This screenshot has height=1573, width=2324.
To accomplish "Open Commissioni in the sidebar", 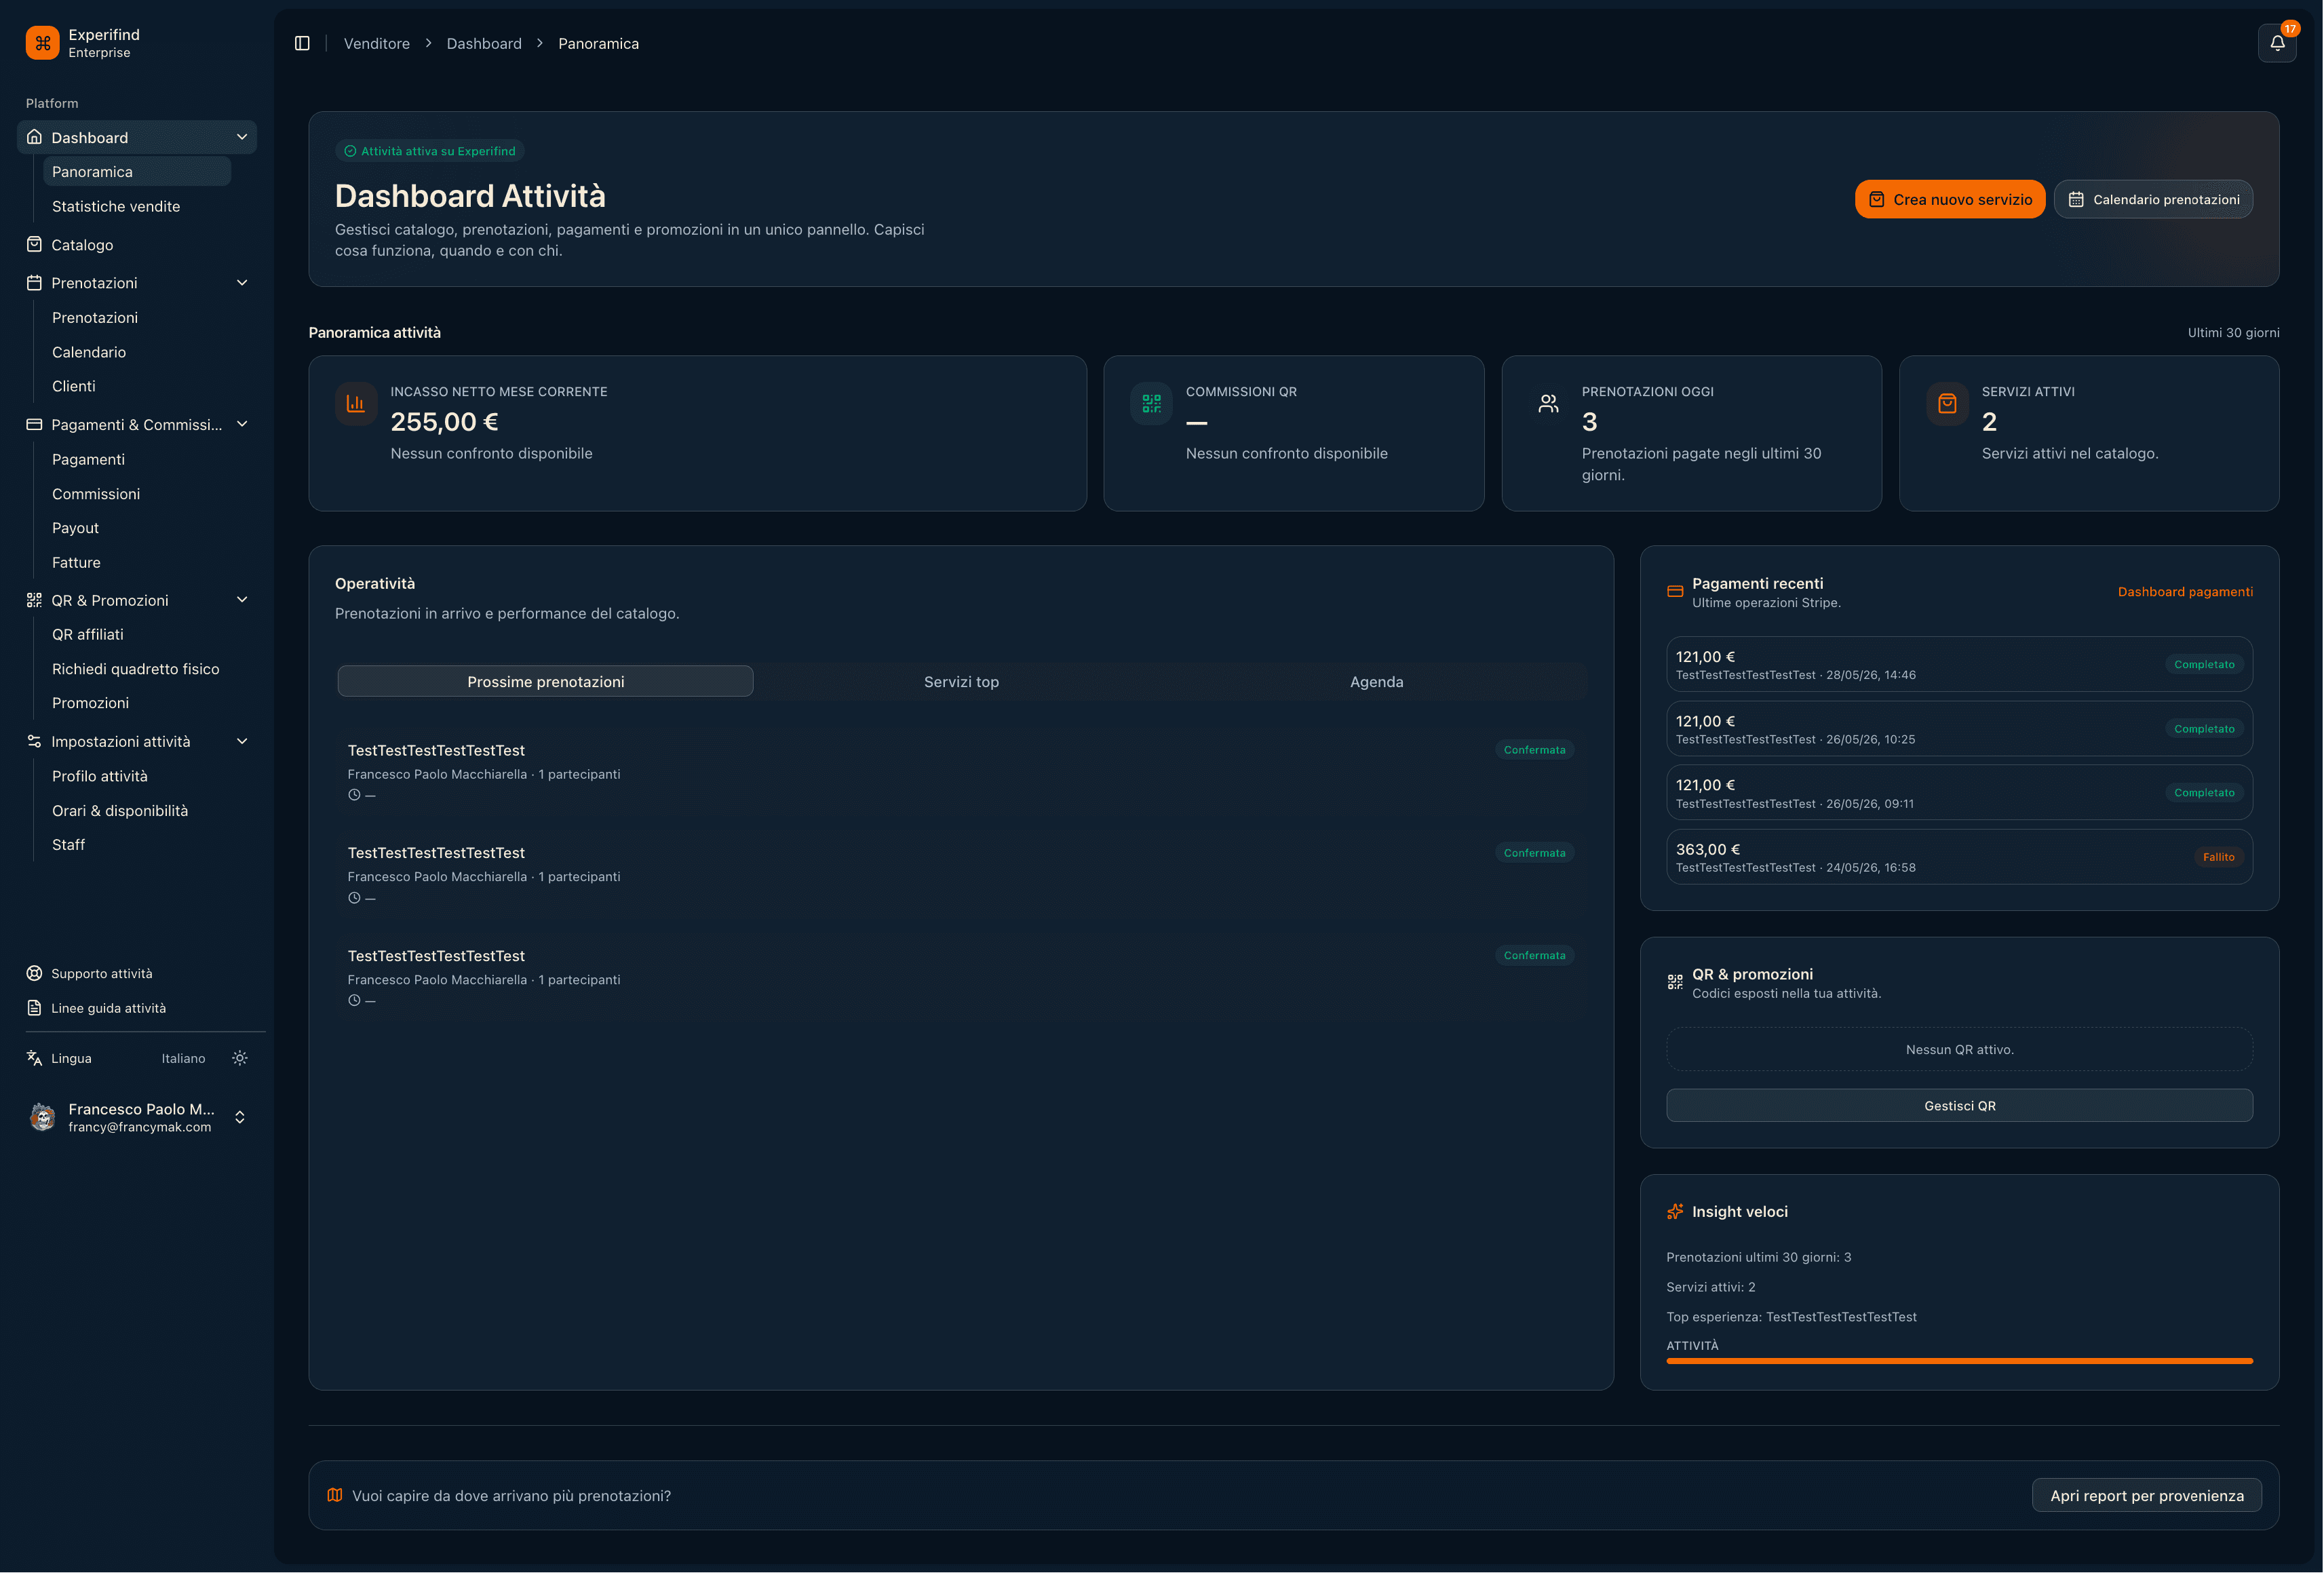I will (x=137, y=494).
